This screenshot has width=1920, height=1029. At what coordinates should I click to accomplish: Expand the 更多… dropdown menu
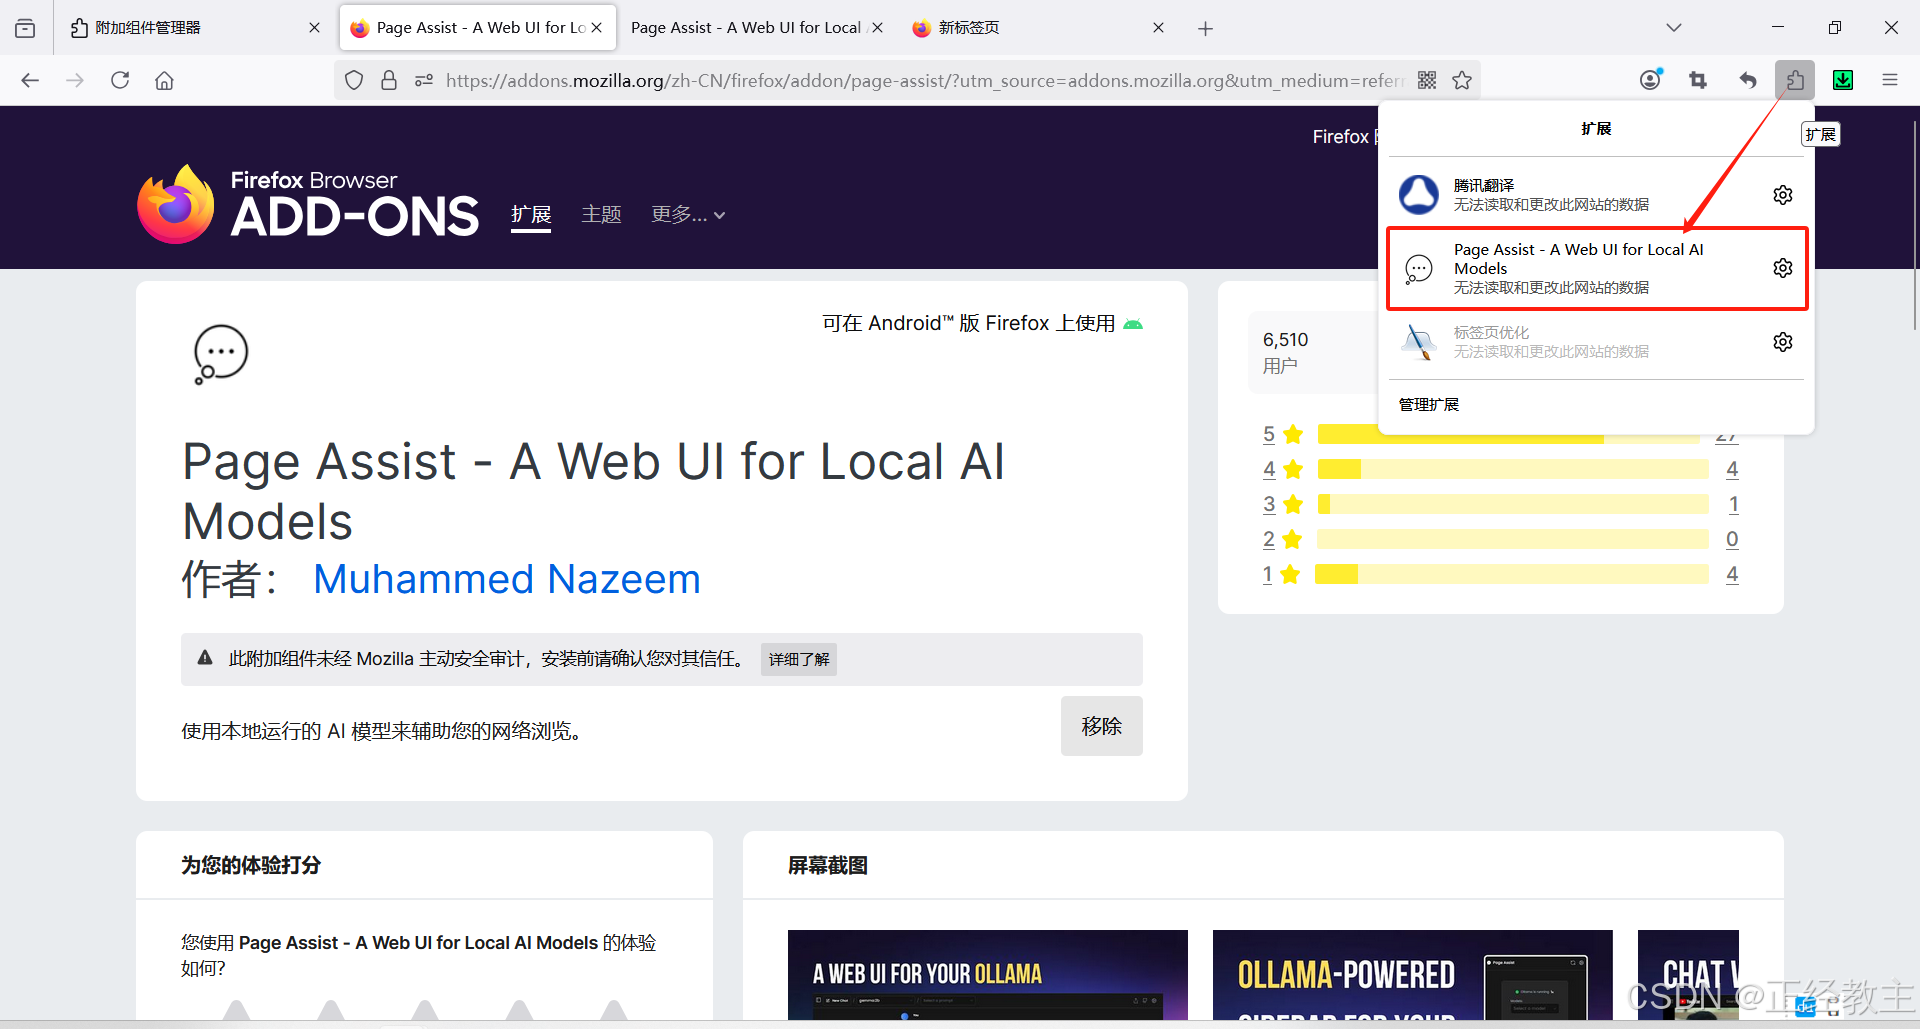point(688,215)
